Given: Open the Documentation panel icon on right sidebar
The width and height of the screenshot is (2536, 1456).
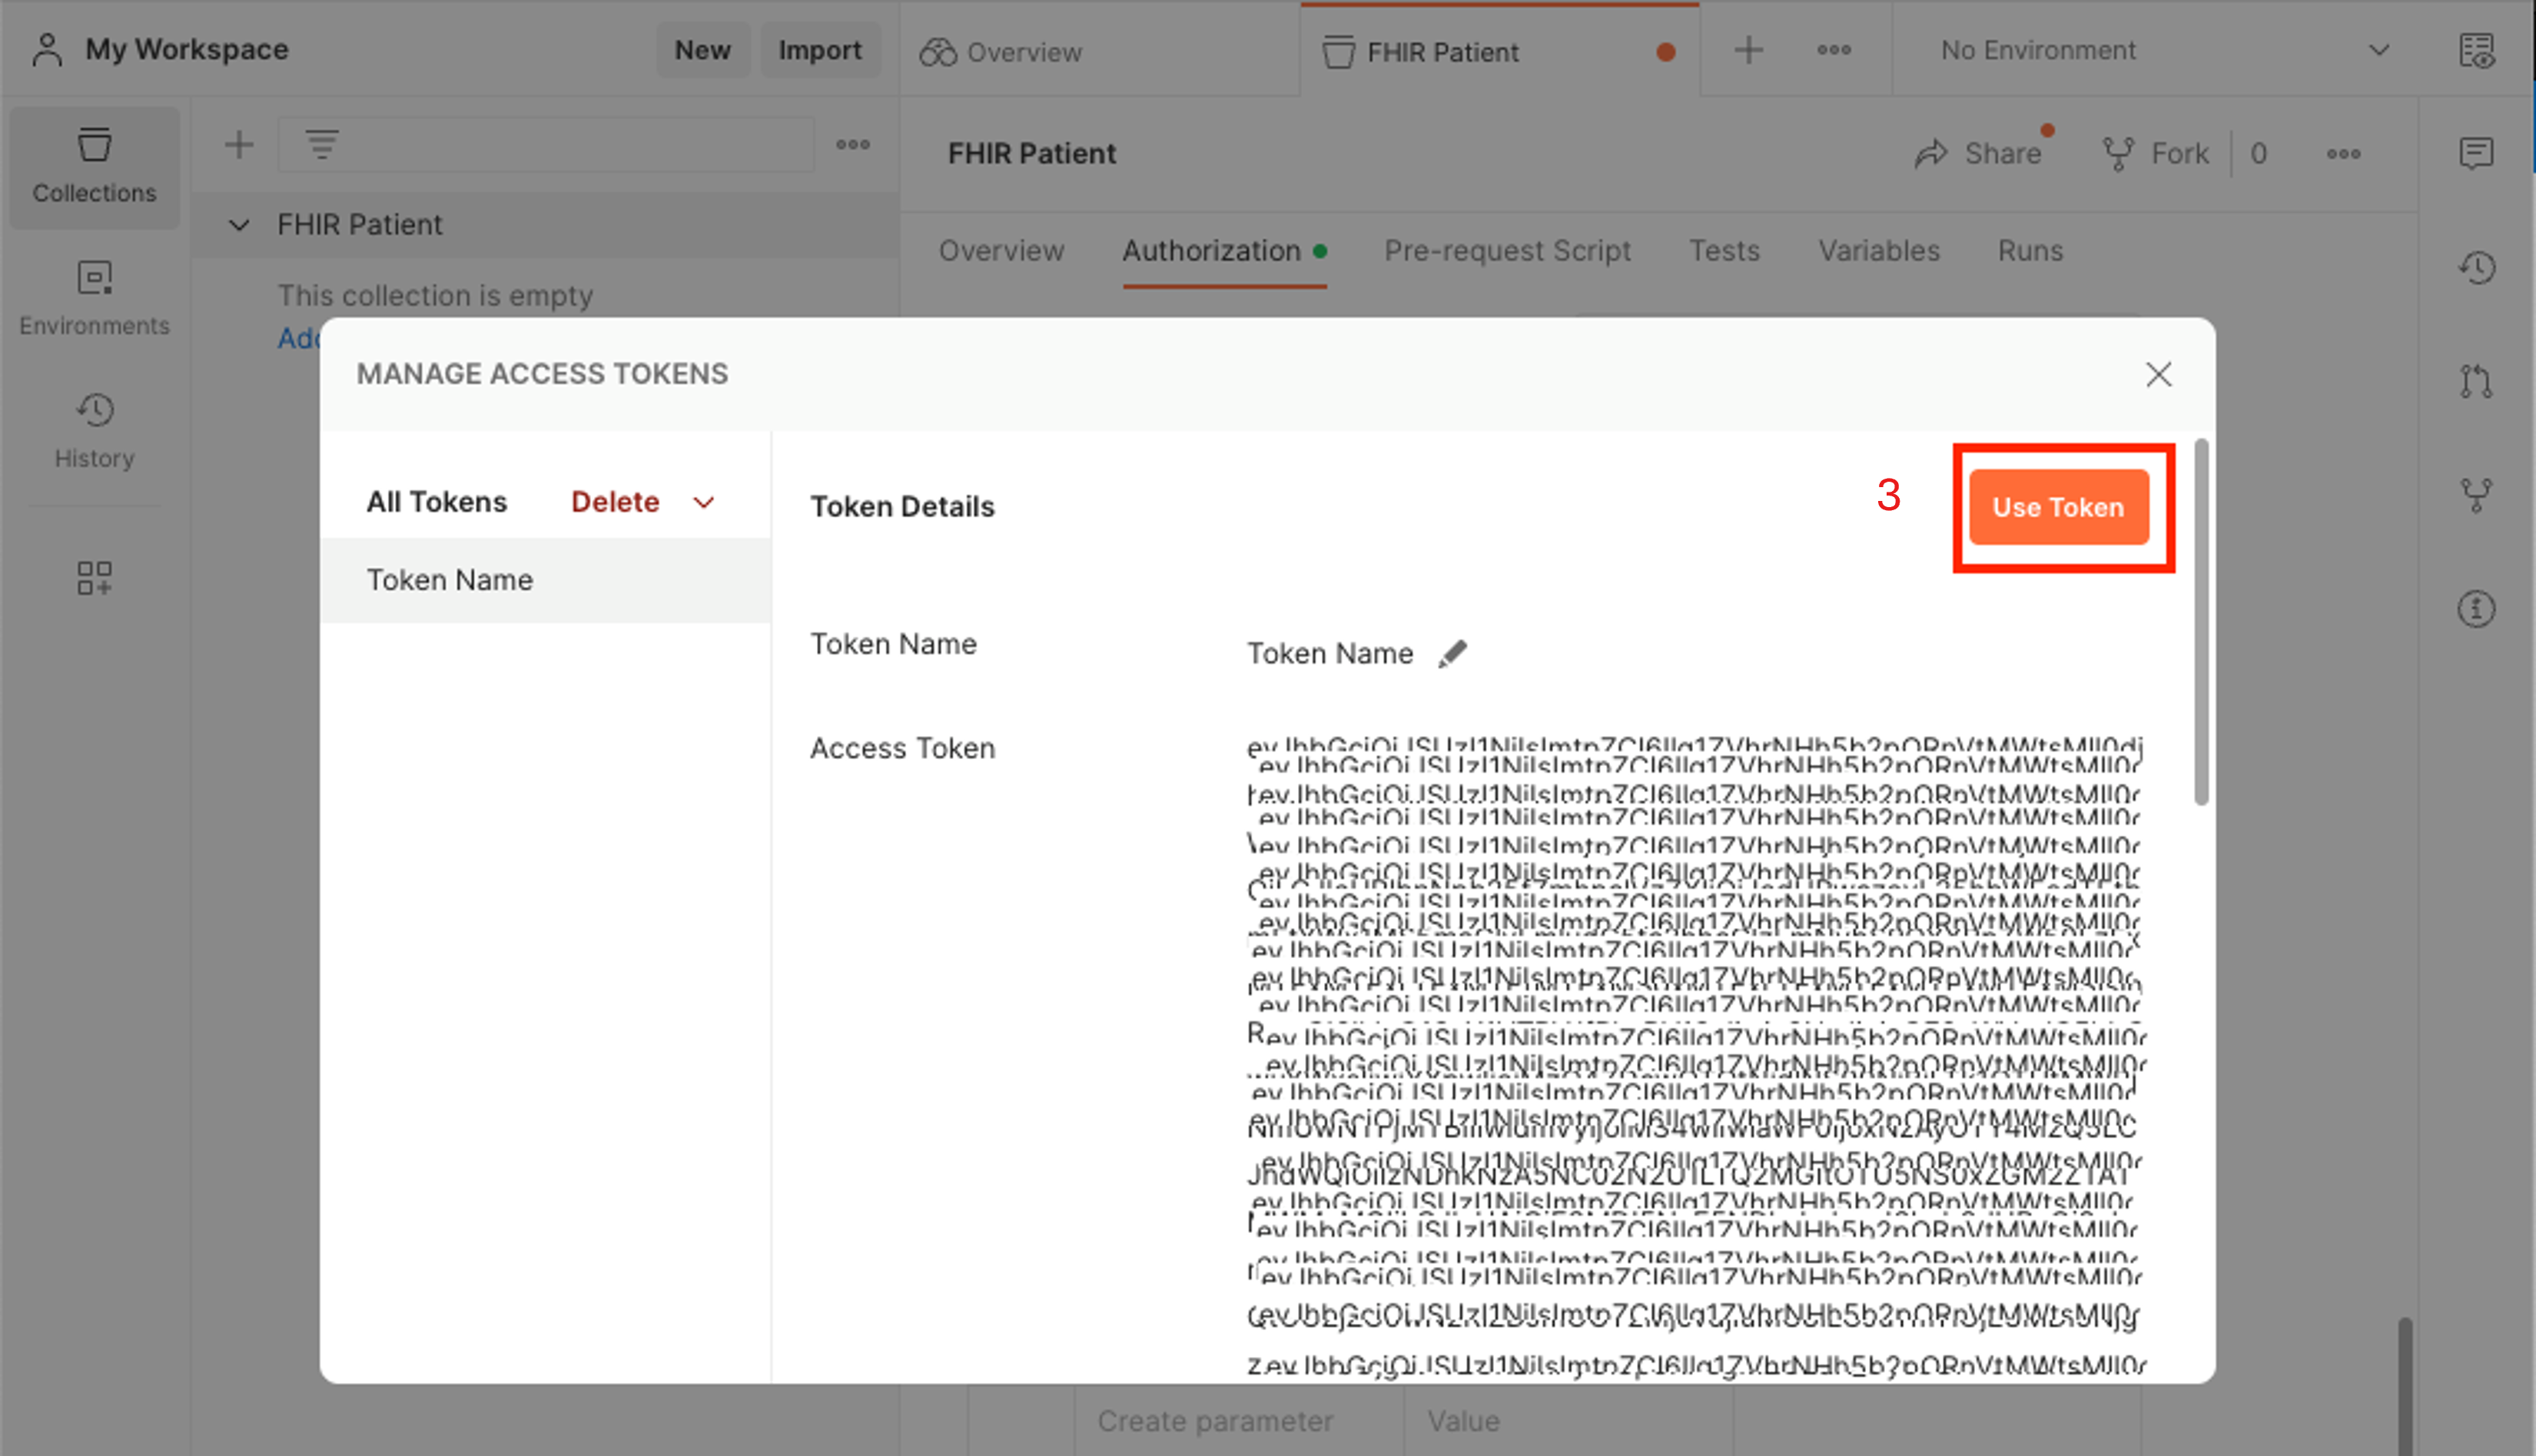Looking at the screenshot, I should [x=2477, y=51].
